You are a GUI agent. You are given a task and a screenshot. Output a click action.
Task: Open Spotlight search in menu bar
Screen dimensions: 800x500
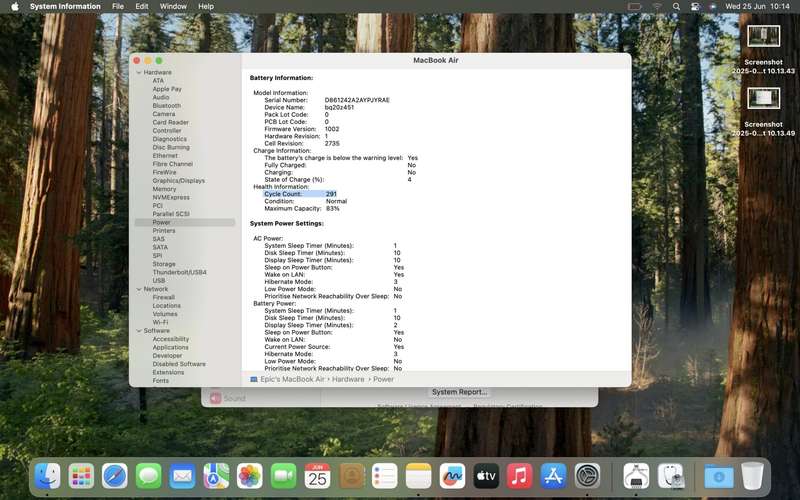(x=676, y=6)
